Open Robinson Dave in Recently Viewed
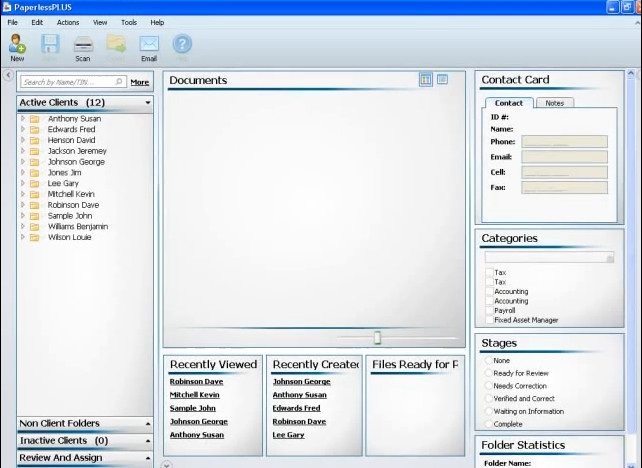 pyautogui.click(x=197, y=381)
